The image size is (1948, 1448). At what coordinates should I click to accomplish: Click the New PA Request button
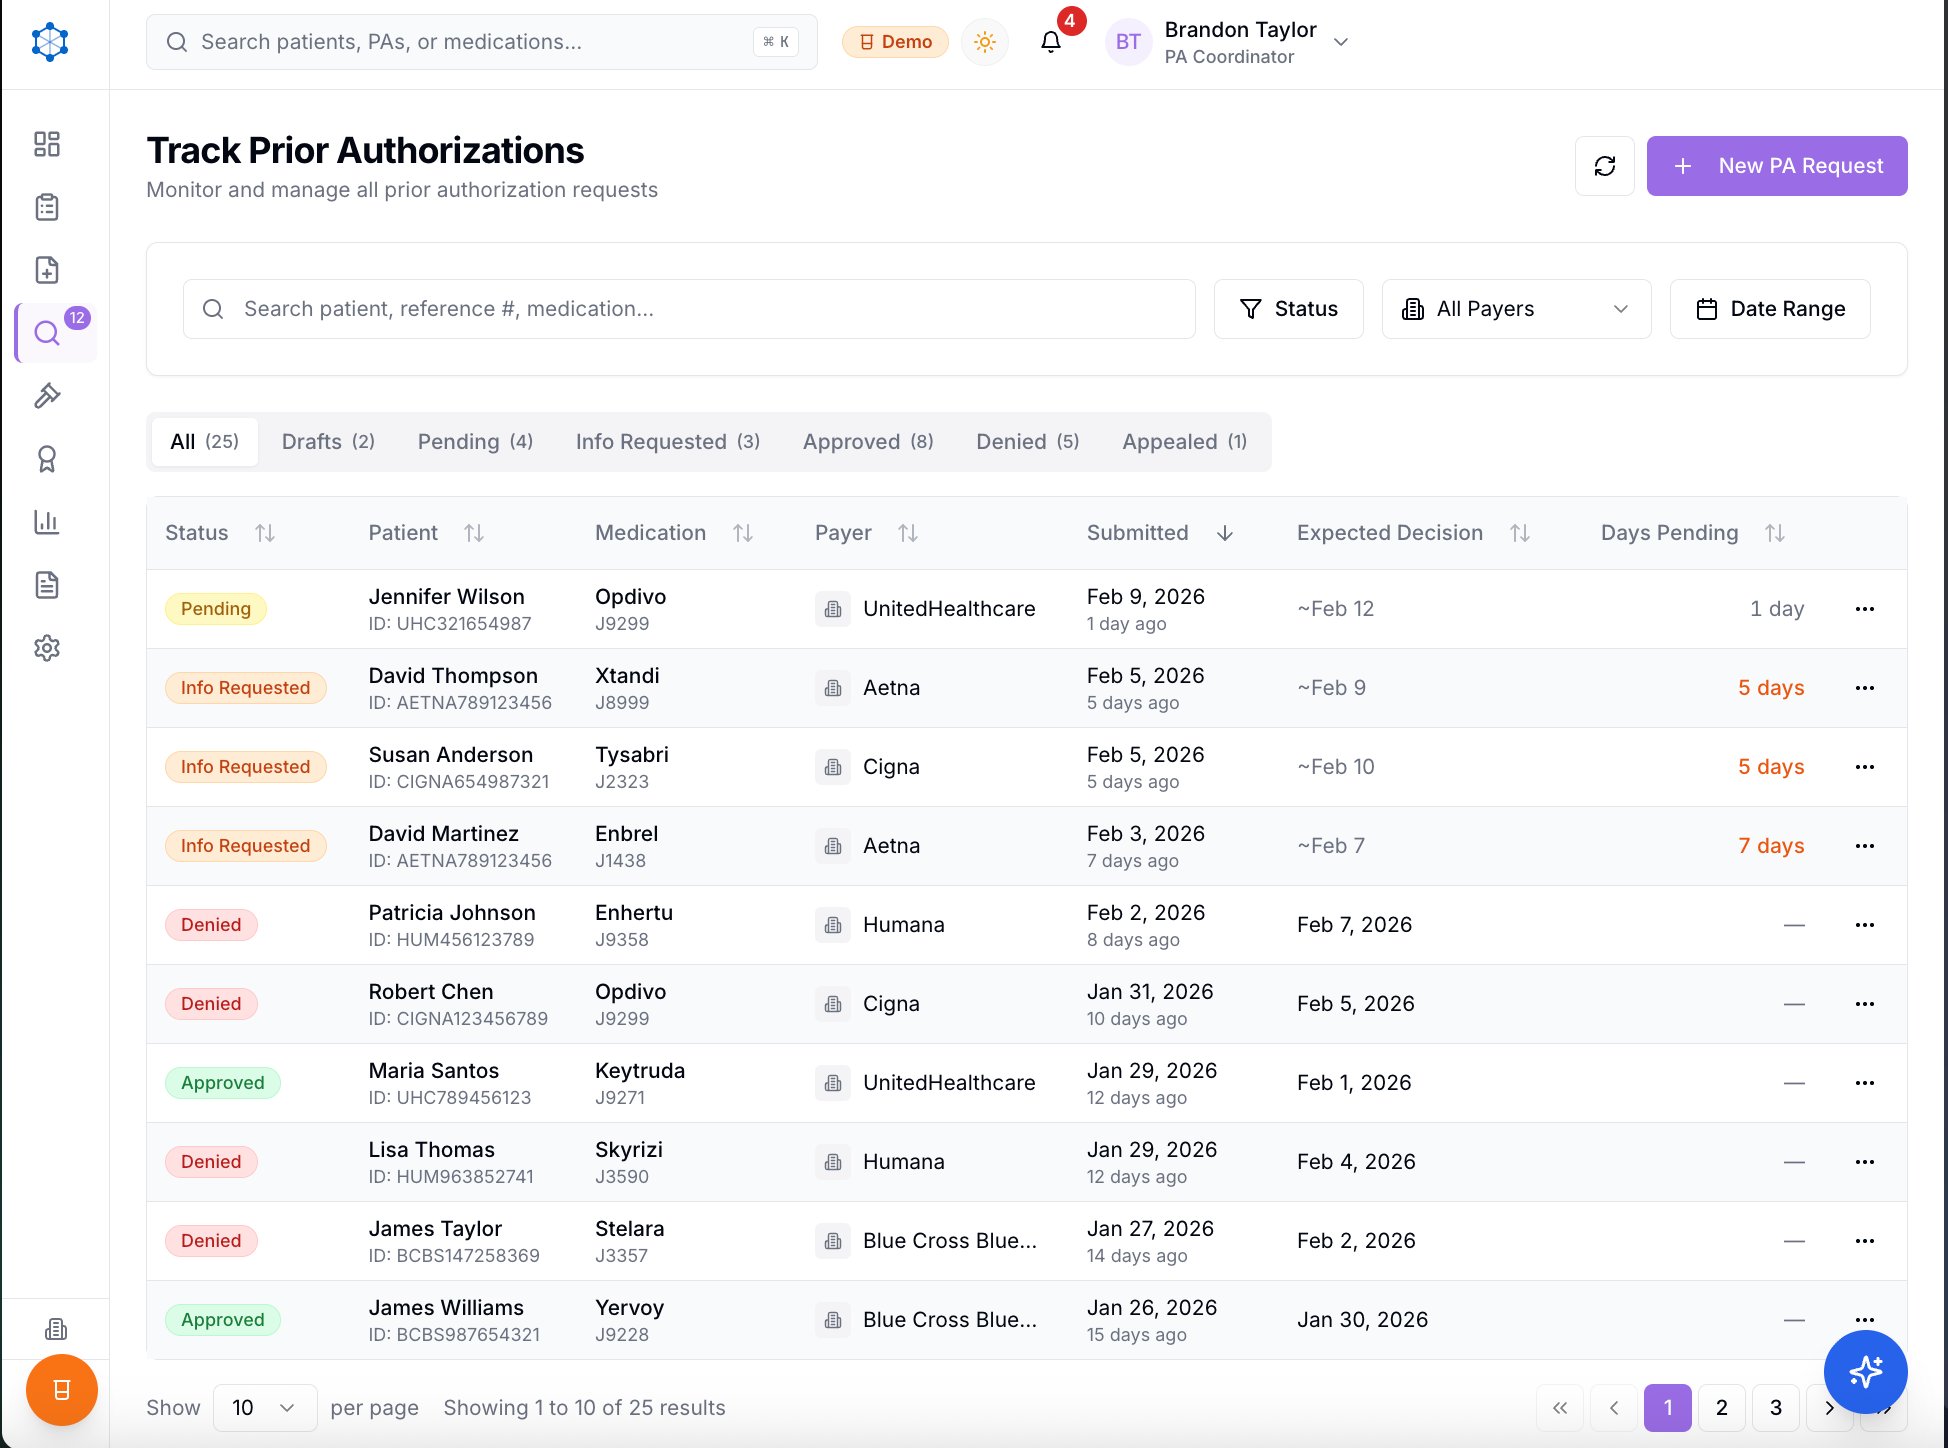coord(1777,165)
